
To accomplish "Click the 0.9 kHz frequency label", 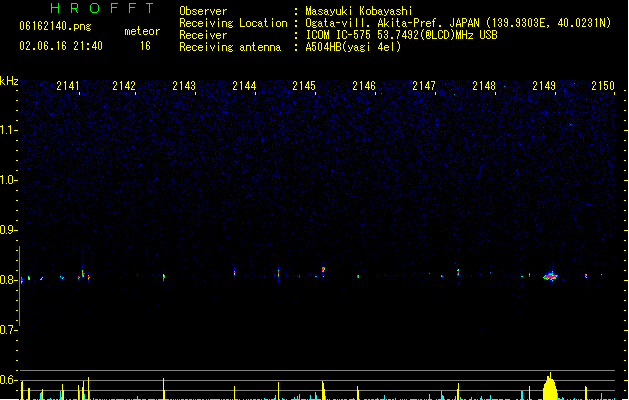I will point(7,230).
